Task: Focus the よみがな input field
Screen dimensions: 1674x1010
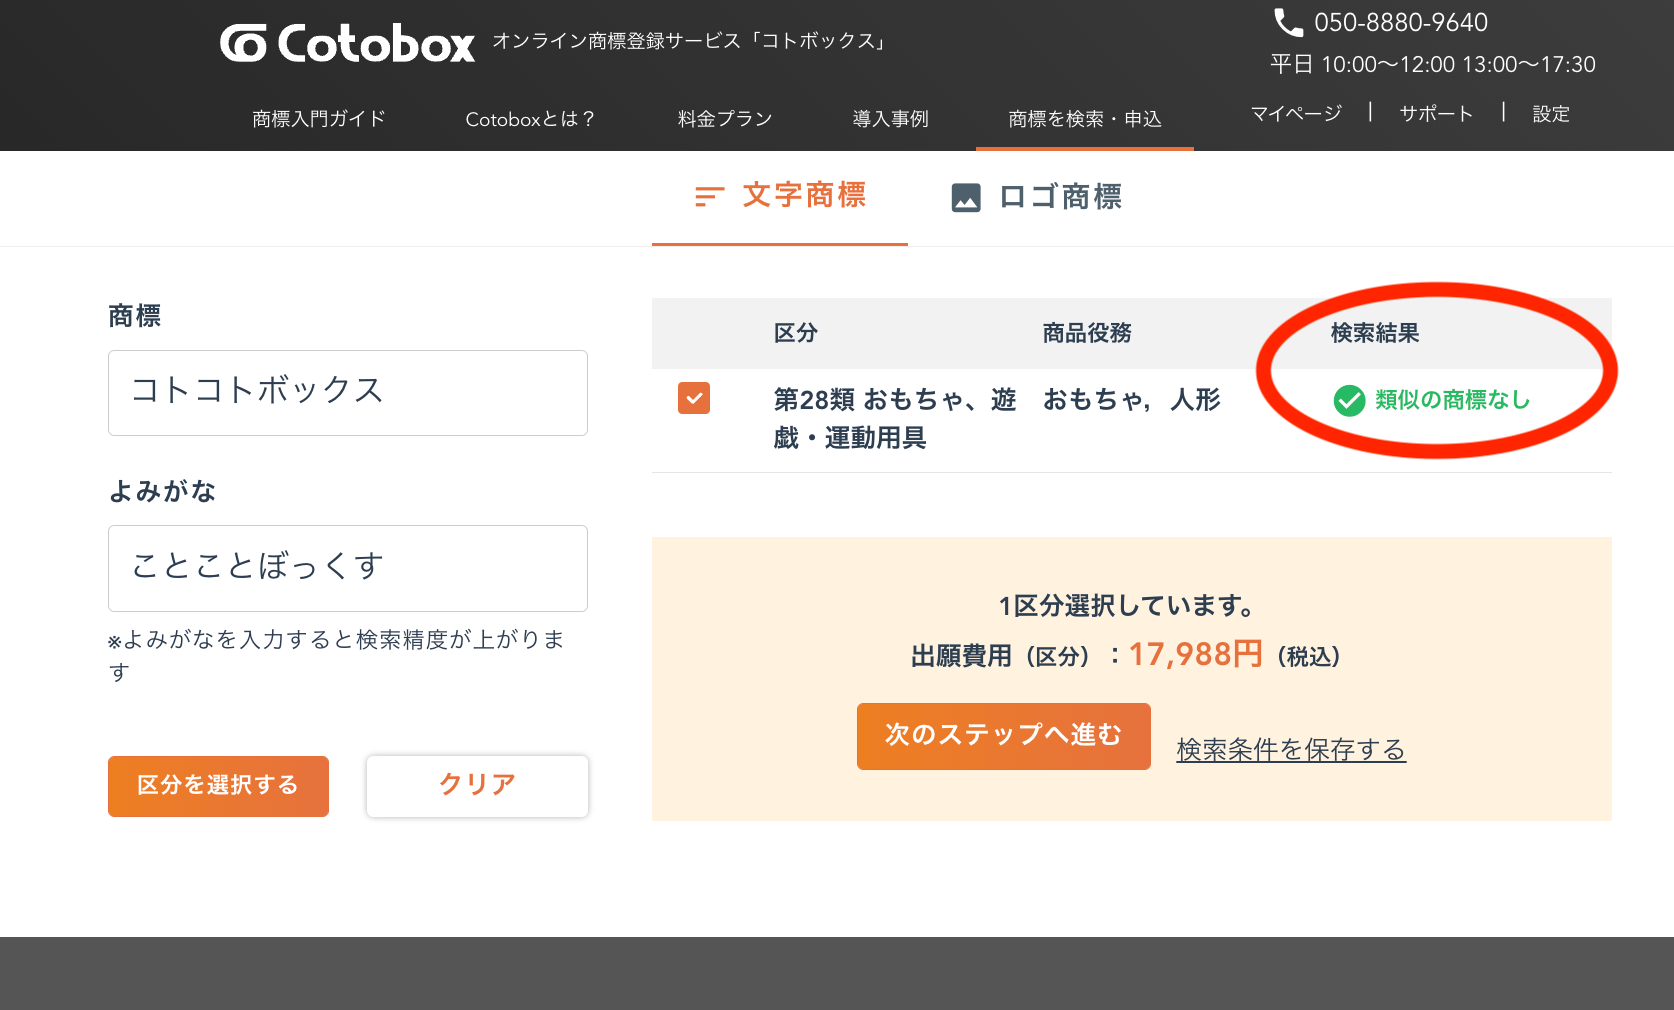Action: click(x=348, y=568)
